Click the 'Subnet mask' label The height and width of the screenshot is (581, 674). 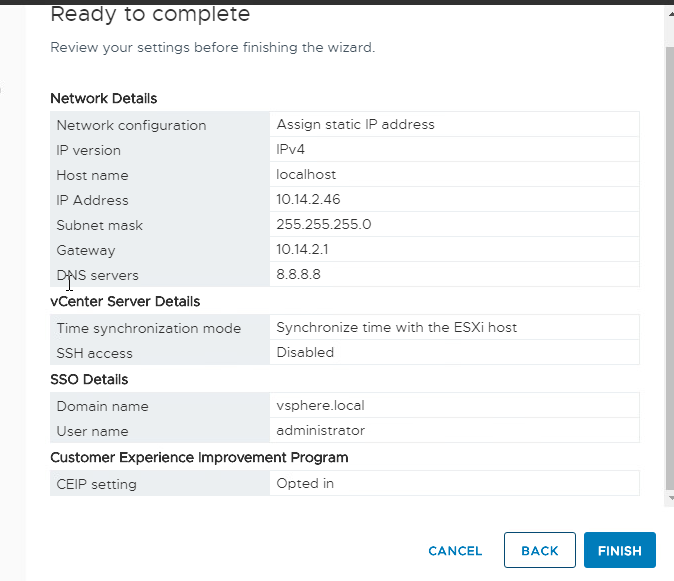tap(100, 225)
